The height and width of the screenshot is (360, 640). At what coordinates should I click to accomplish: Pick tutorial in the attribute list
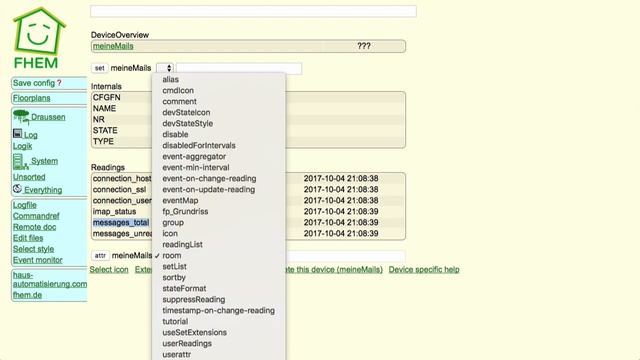click(175, 322)
